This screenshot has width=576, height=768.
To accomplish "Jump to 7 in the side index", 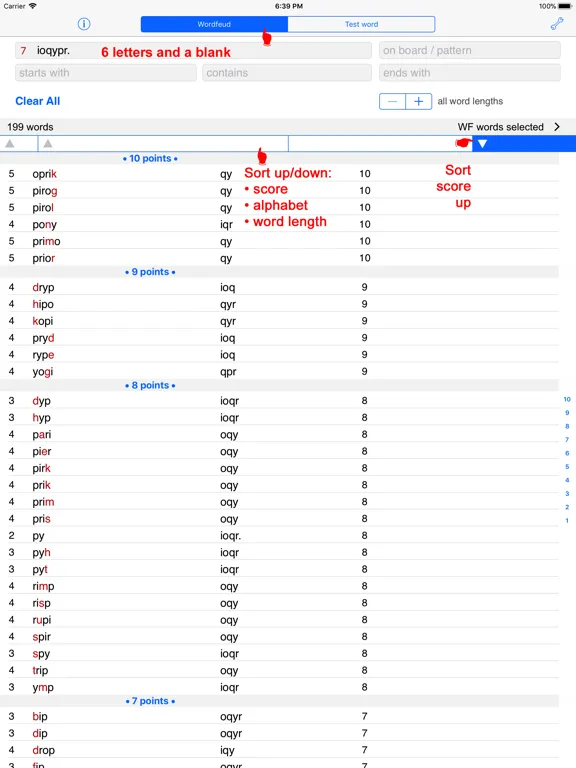I will pyautogui.click(x=567, y=440).
